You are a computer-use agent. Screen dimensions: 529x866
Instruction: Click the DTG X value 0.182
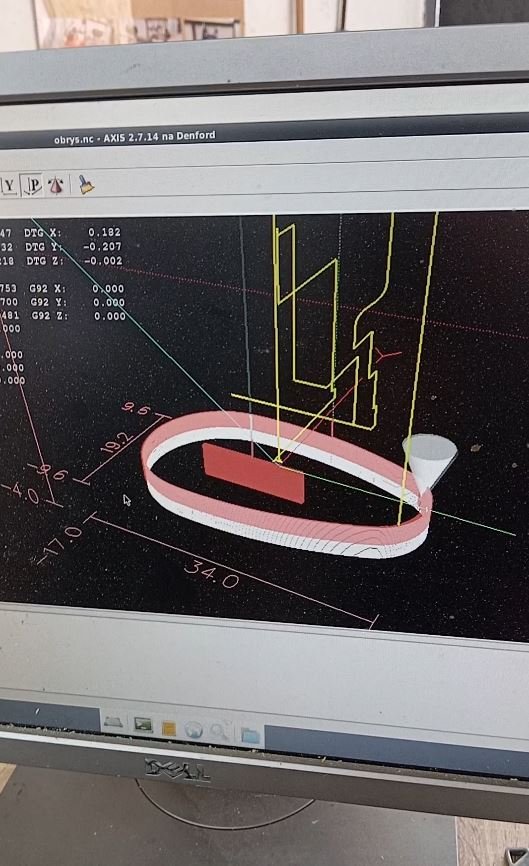(104, 233)
